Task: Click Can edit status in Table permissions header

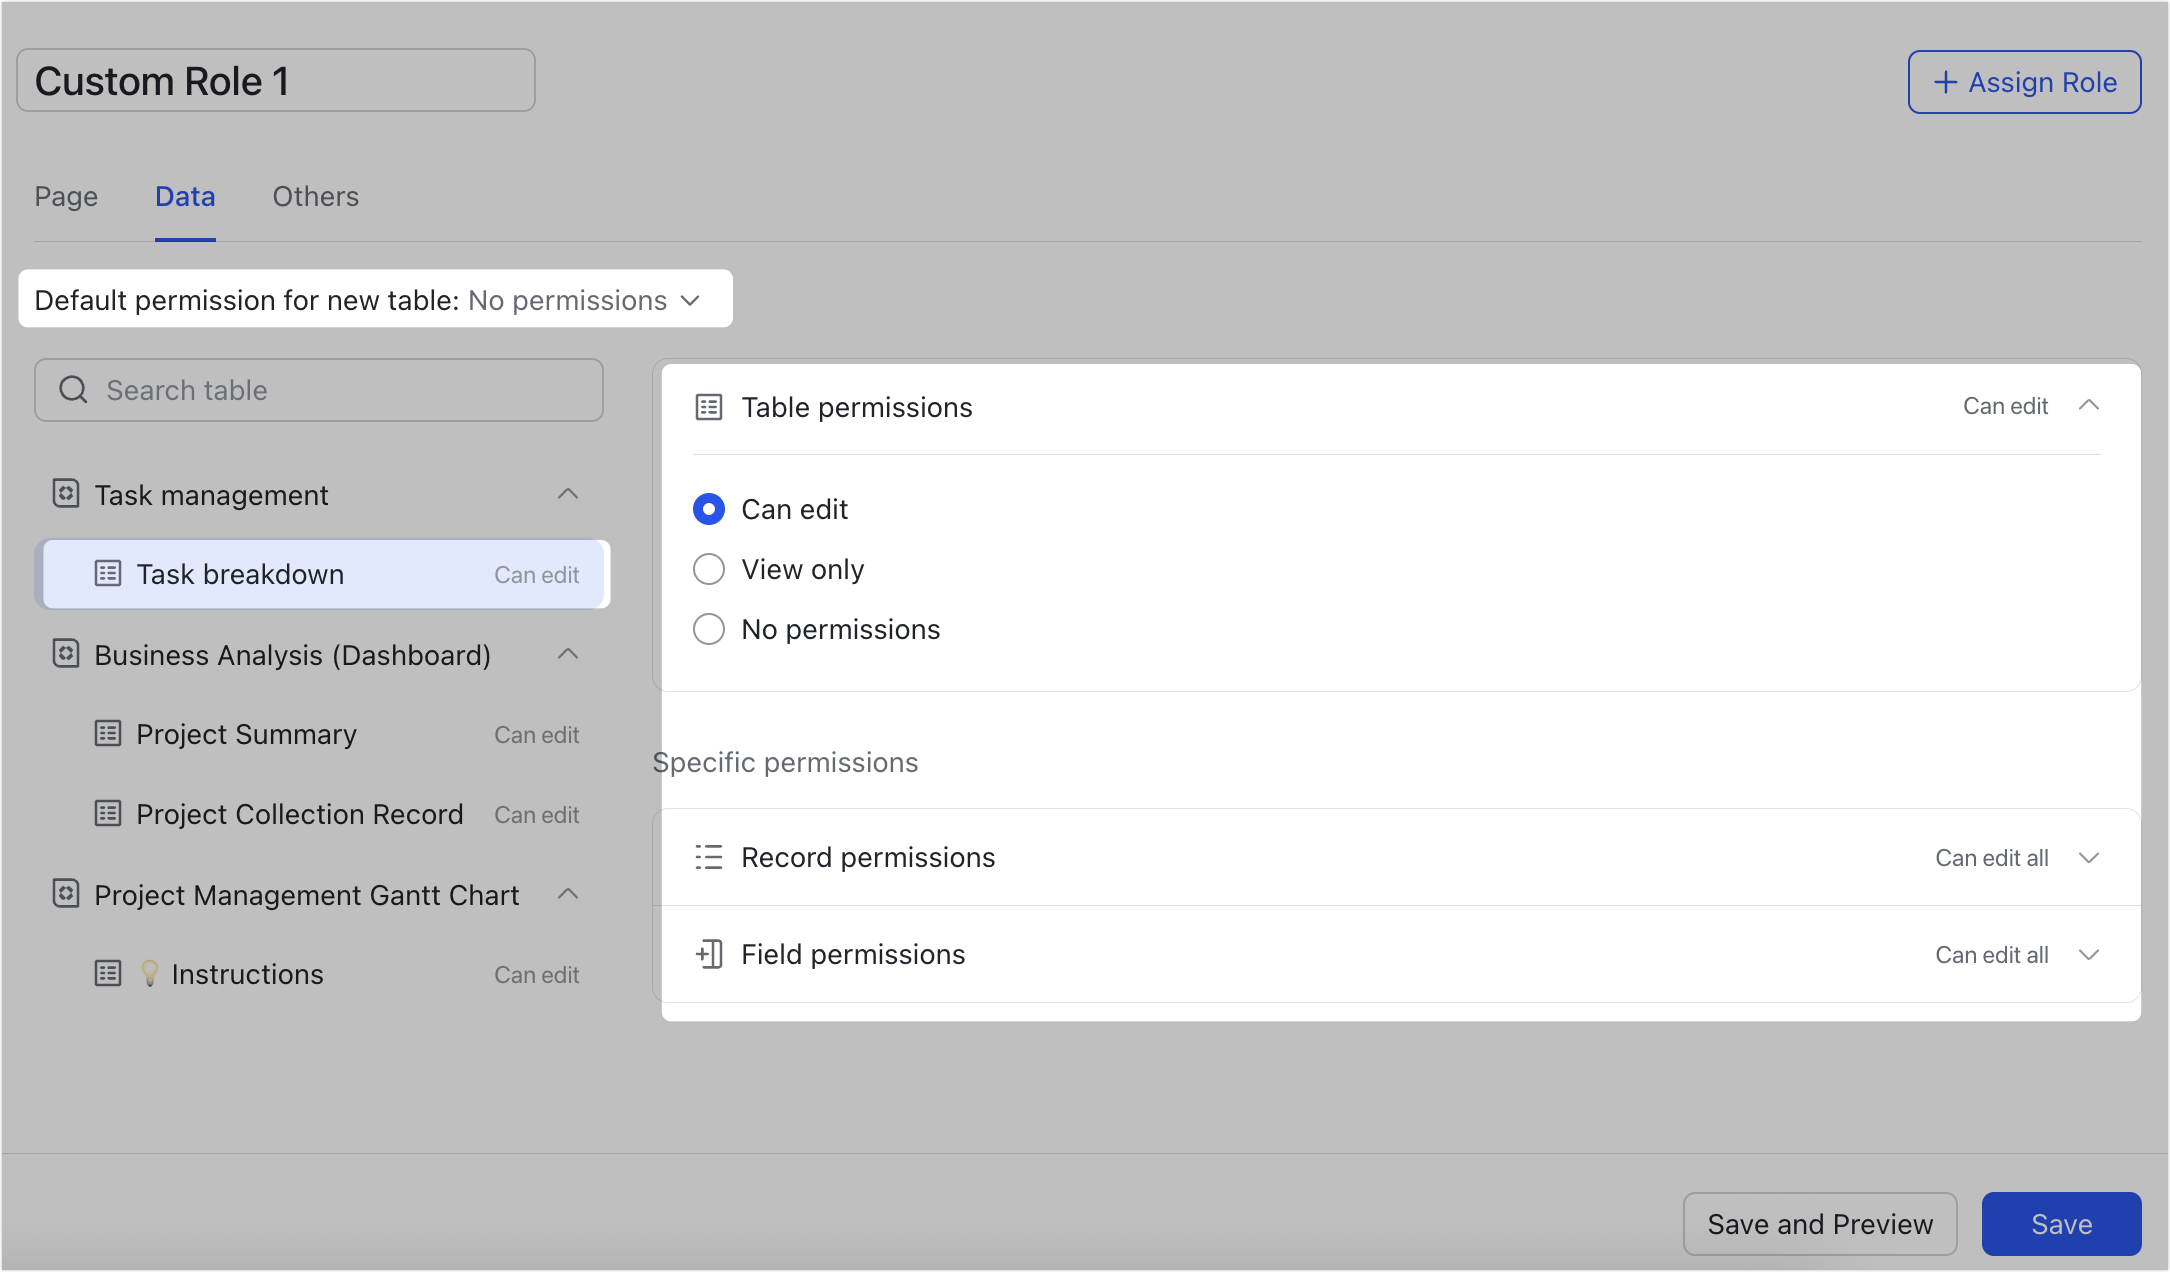Action: [2005, 406]
